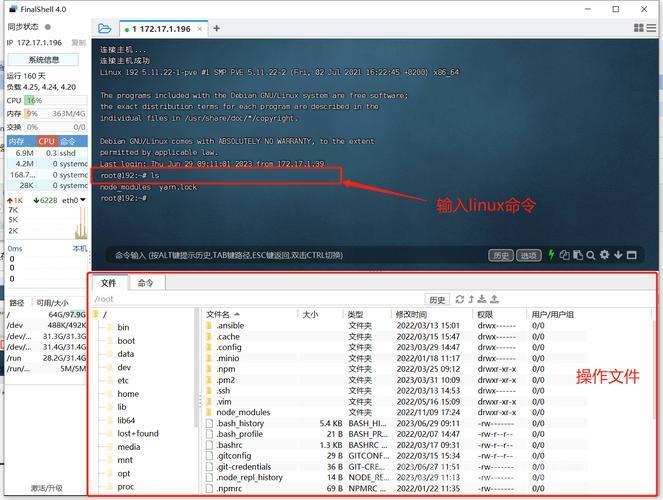Click the 激活/升级 link

[x=47, y=488]
